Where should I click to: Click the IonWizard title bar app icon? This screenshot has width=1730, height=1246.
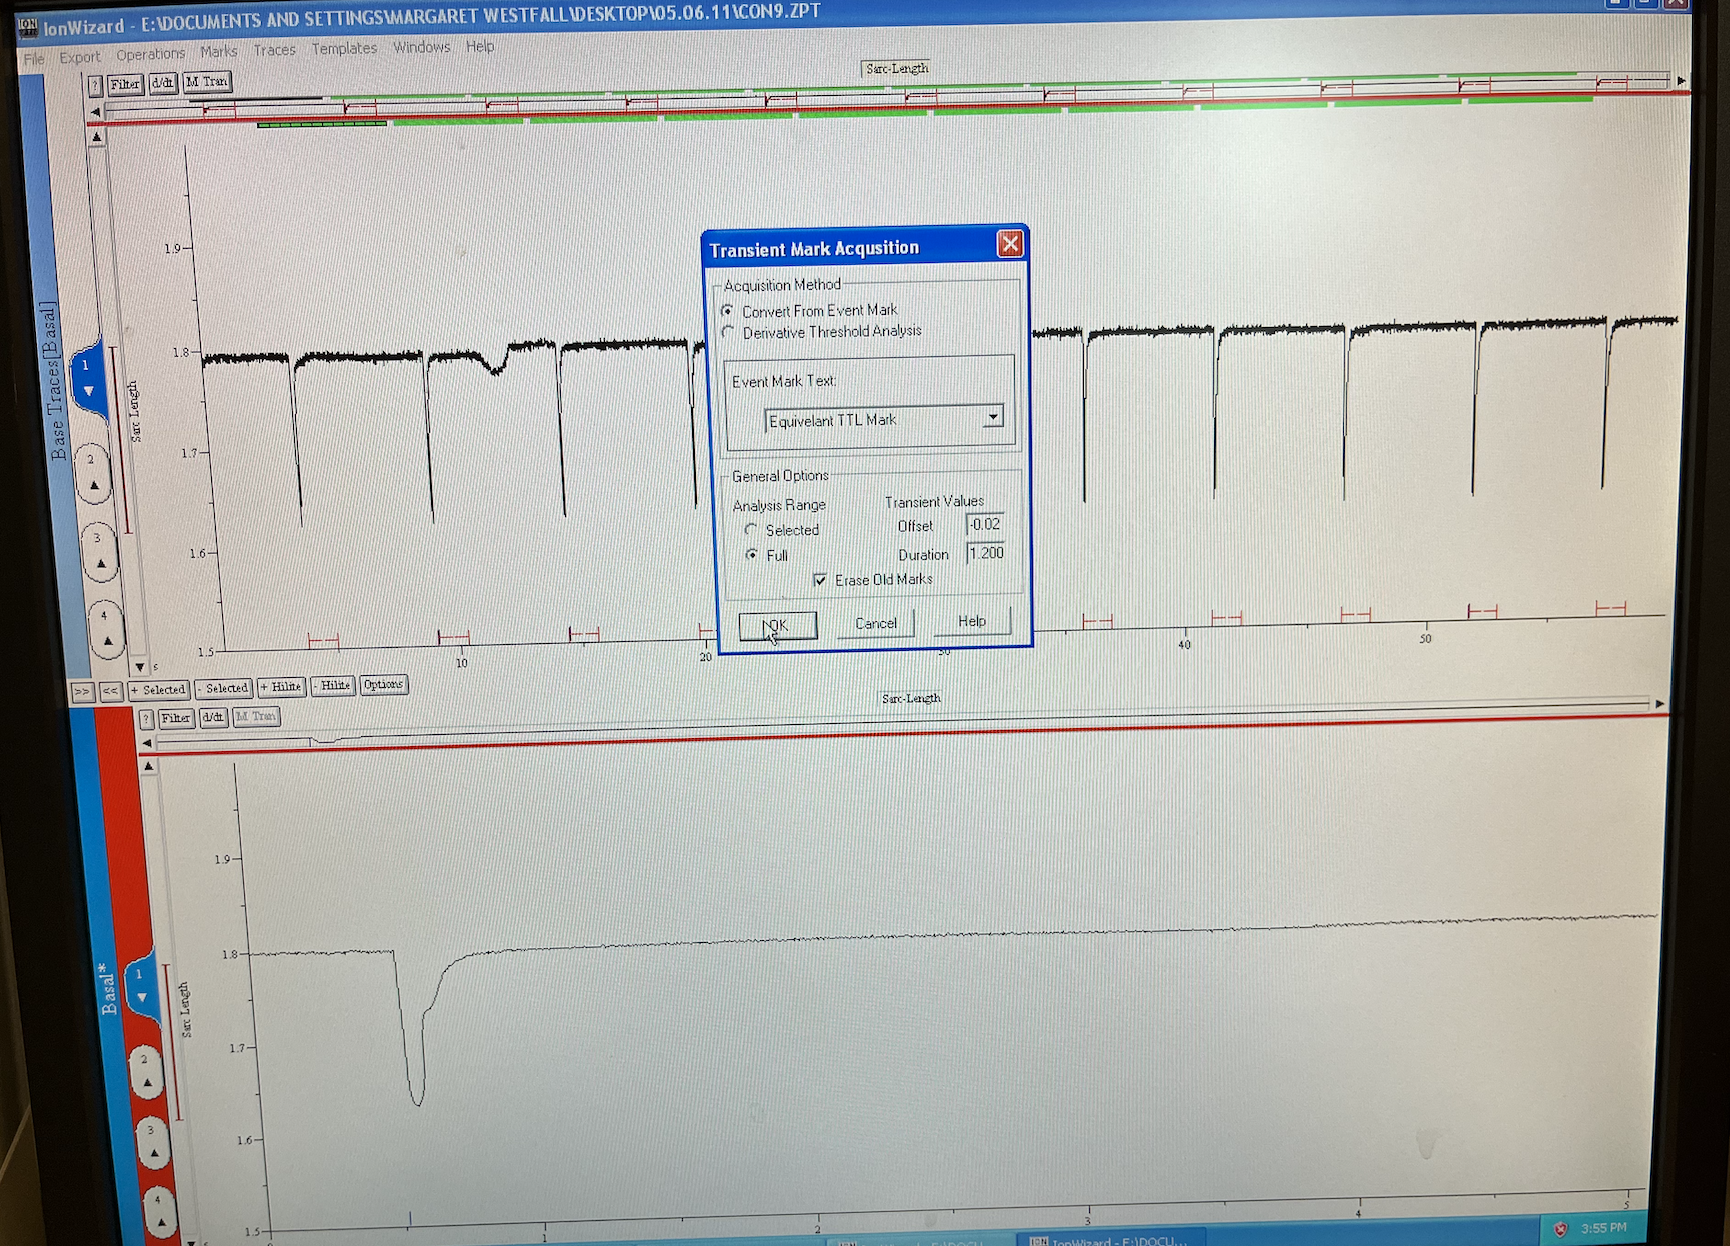27,27
